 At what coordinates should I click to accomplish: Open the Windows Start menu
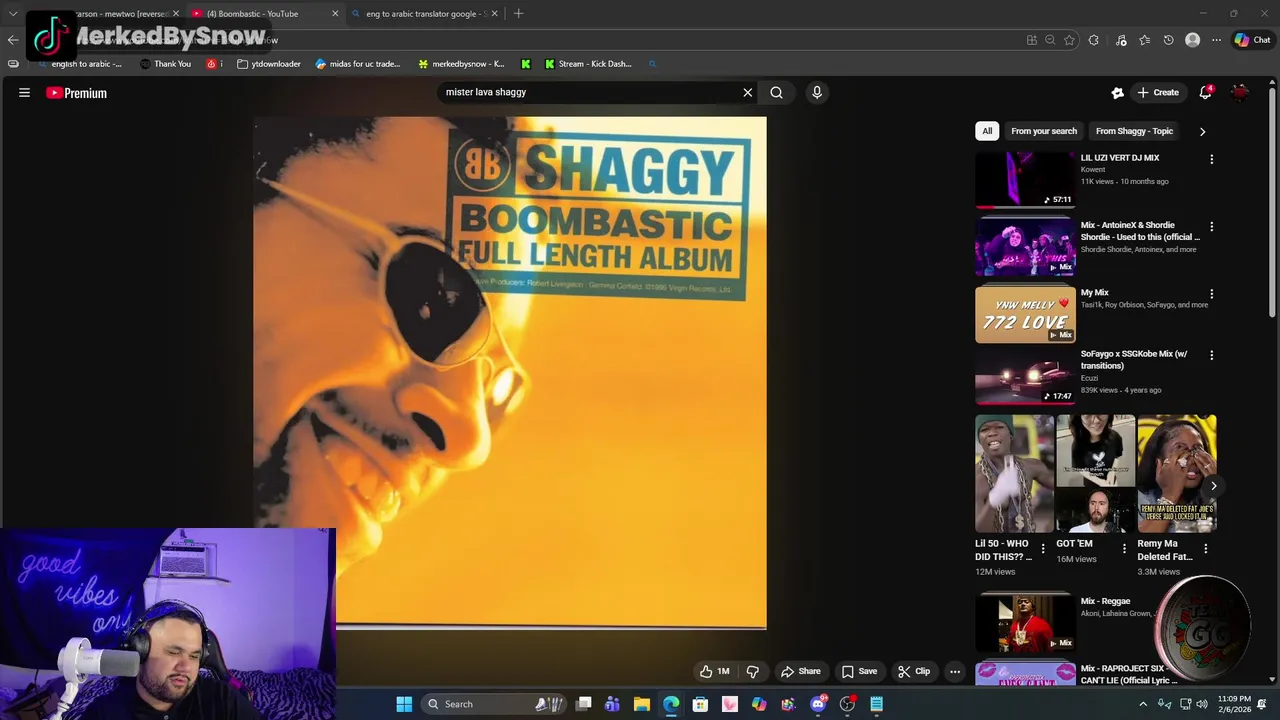pyautogui.click(x=404, y=704)
